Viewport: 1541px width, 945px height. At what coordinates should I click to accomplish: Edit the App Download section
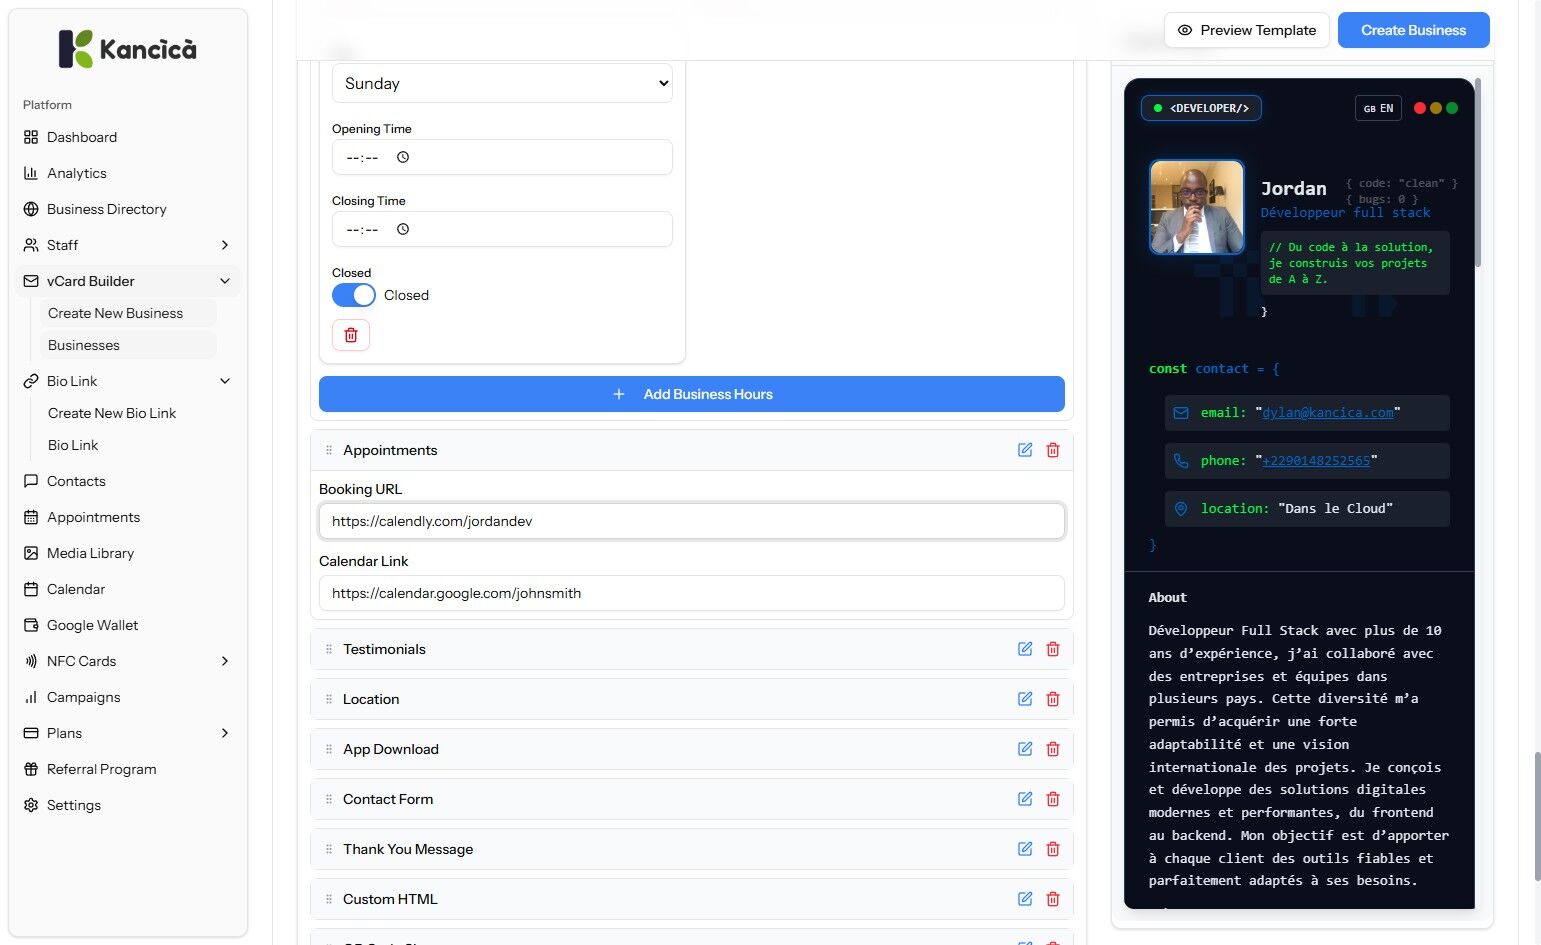pos(1025,749)
